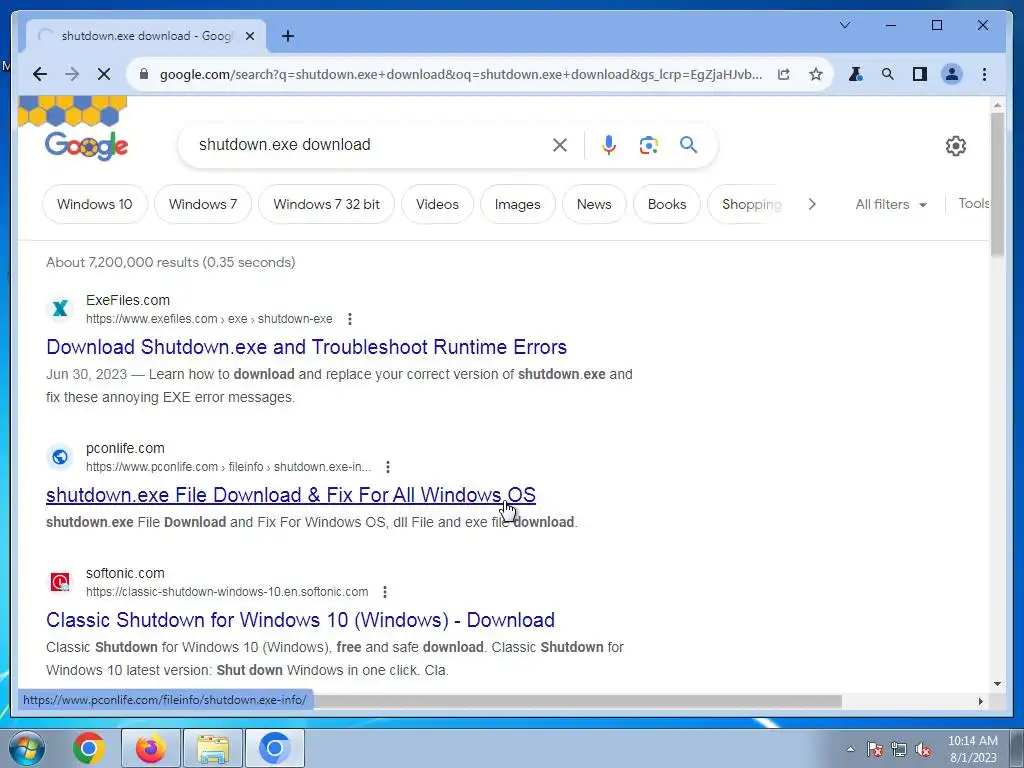The image size is (1024, 768).
Task: Click ExeFiles.com site favicon
Action: pos(60,309)
